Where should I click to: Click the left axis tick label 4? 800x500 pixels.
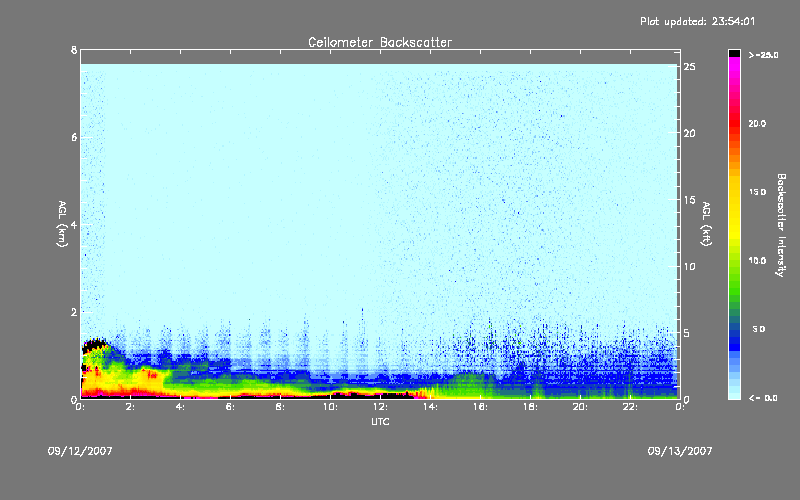(74, 224)
